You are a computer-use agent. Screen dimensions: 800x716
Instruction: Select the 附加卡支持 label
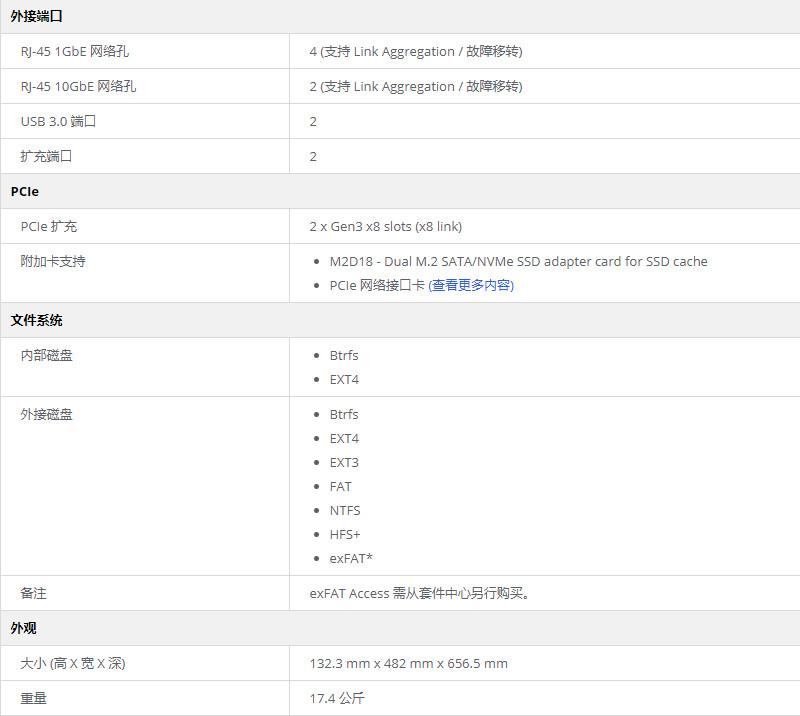(53, 261)
